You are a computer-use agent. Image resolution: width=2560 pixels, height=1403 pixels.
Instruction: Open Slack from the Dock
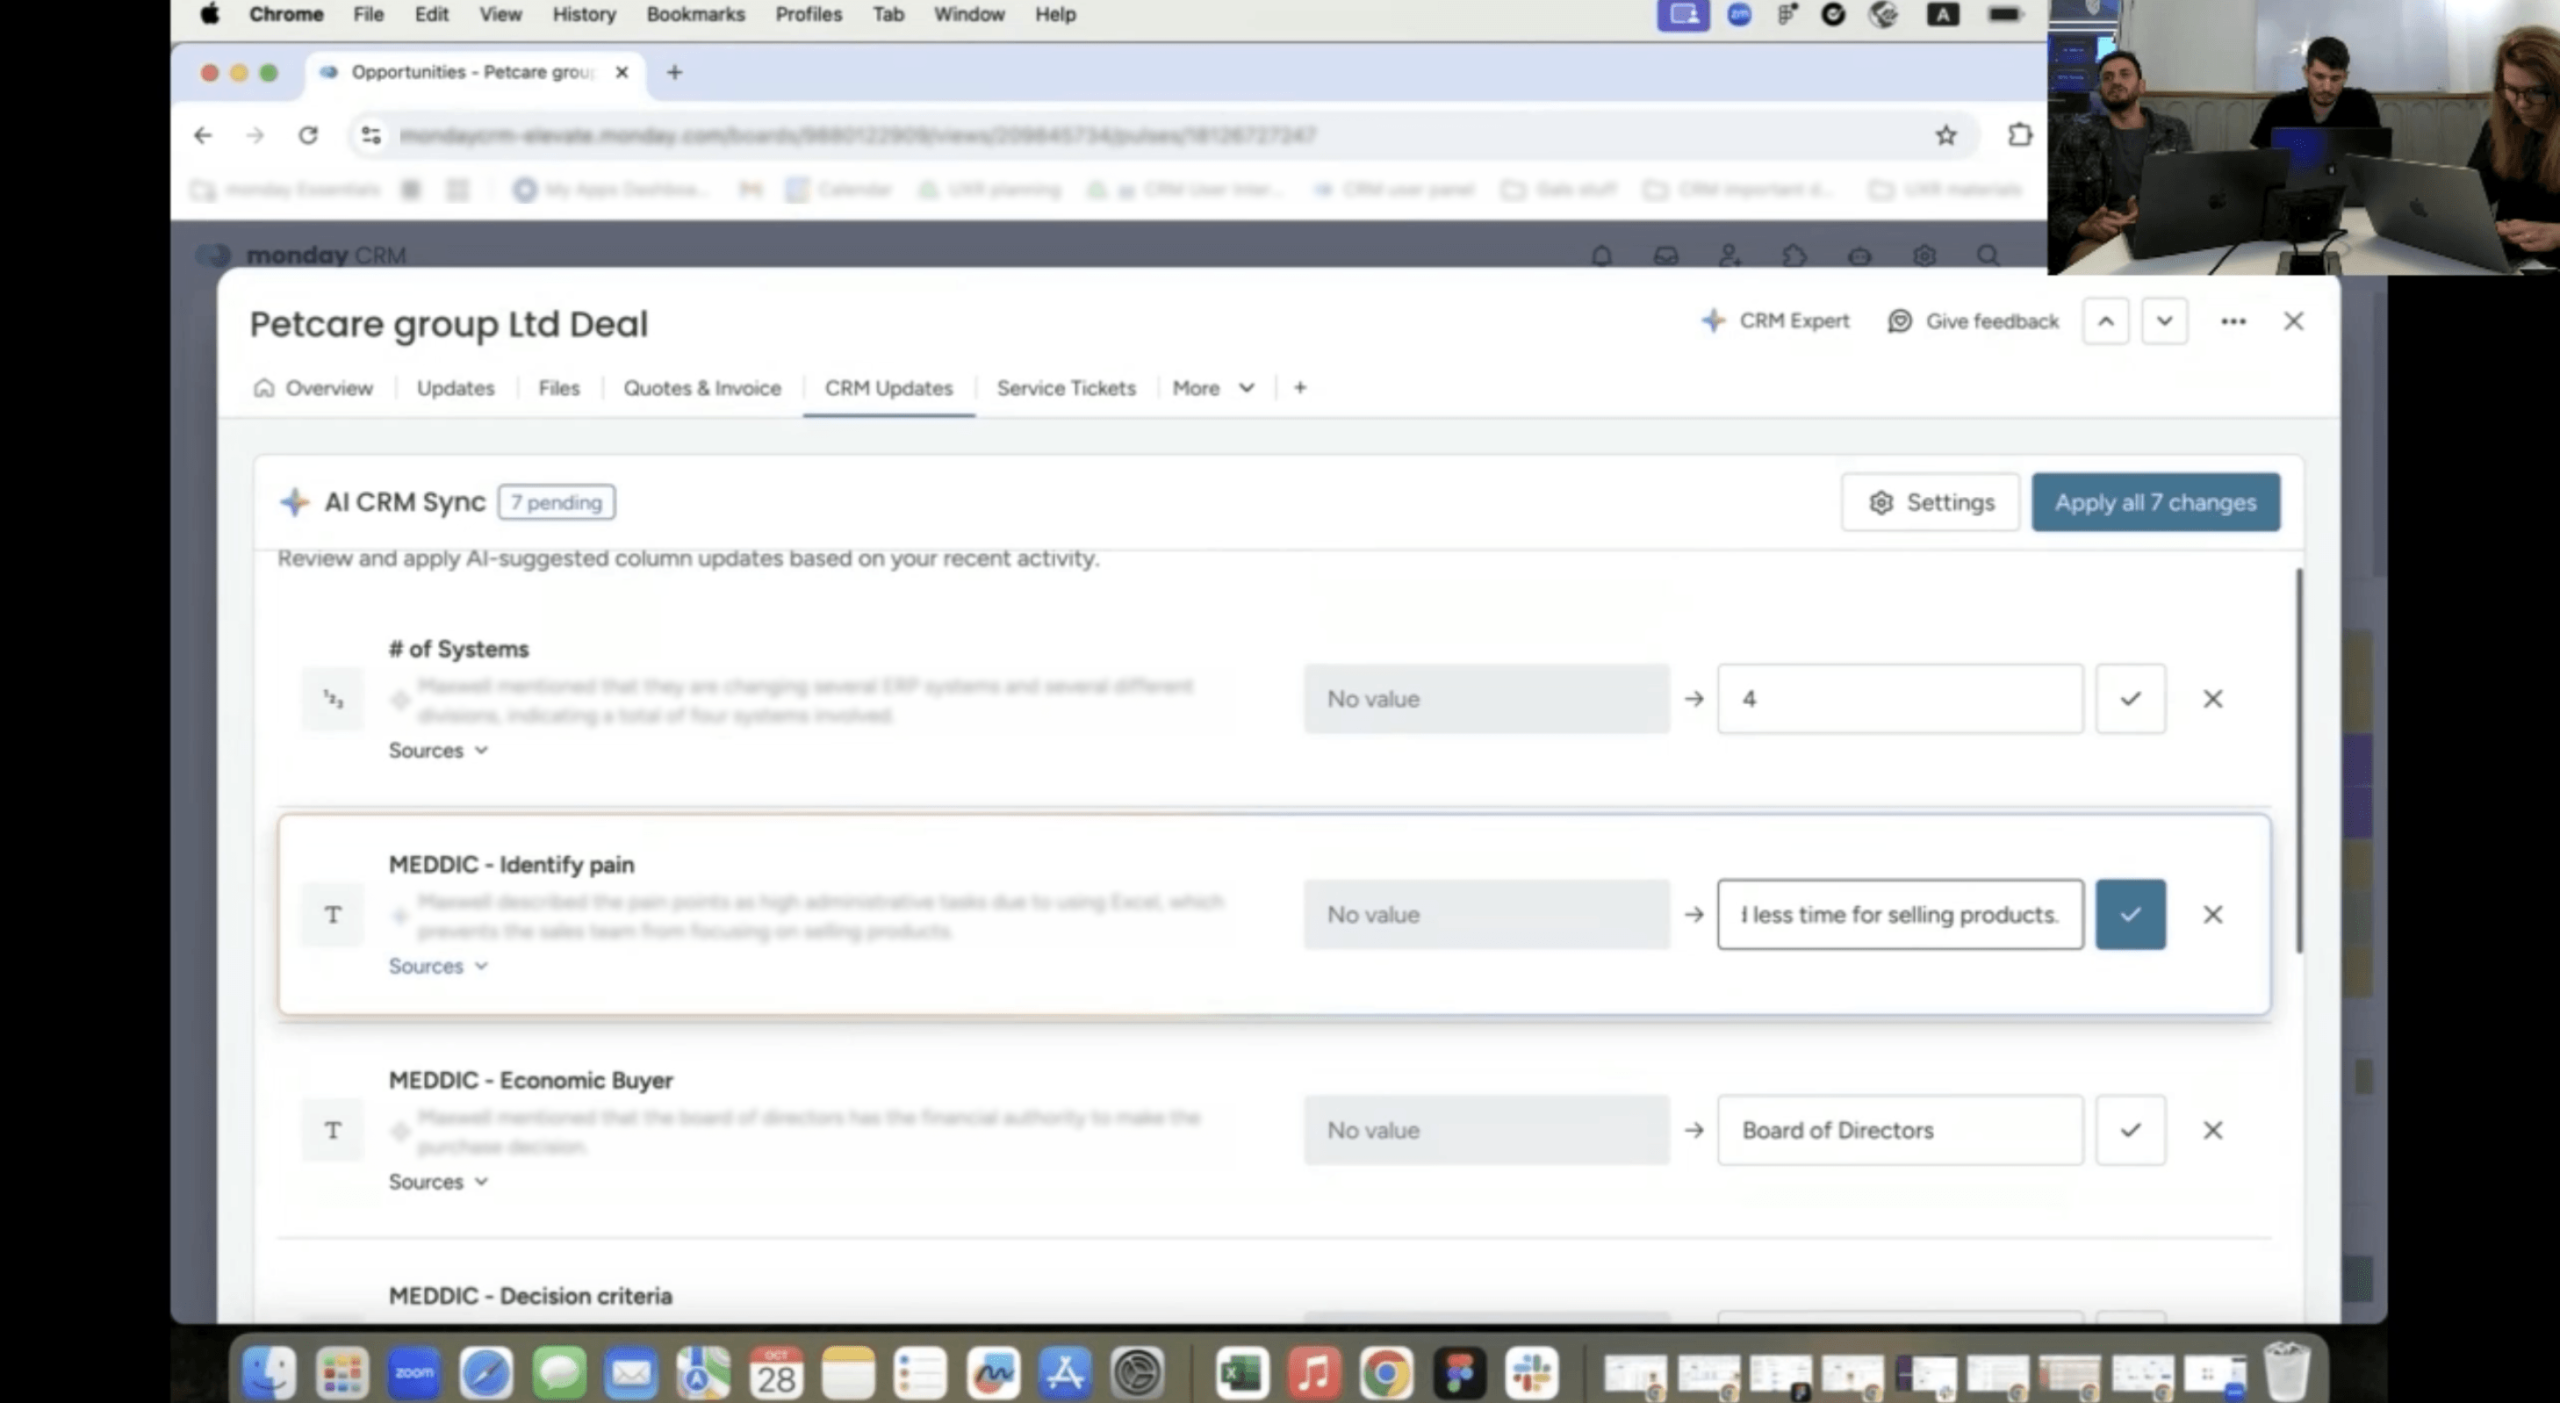point(1531,1373)
